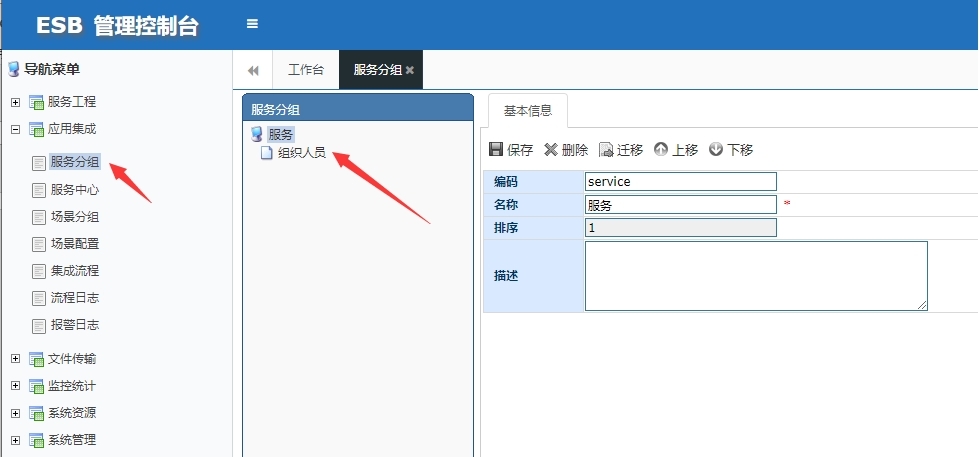This screenshot has width=979, height=457.
Task: Click the 系统资源 folder icon
Action: pos(36,413)
